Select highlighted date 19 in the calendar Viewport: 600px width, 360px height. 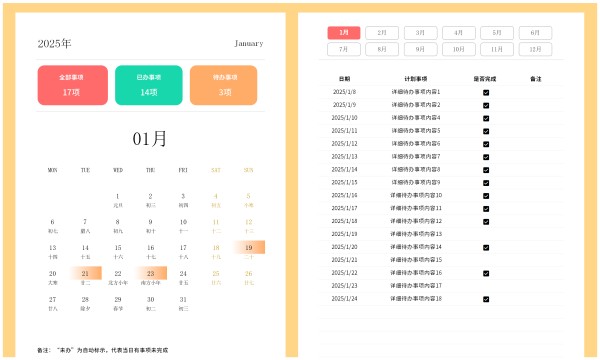pos(249,248)
